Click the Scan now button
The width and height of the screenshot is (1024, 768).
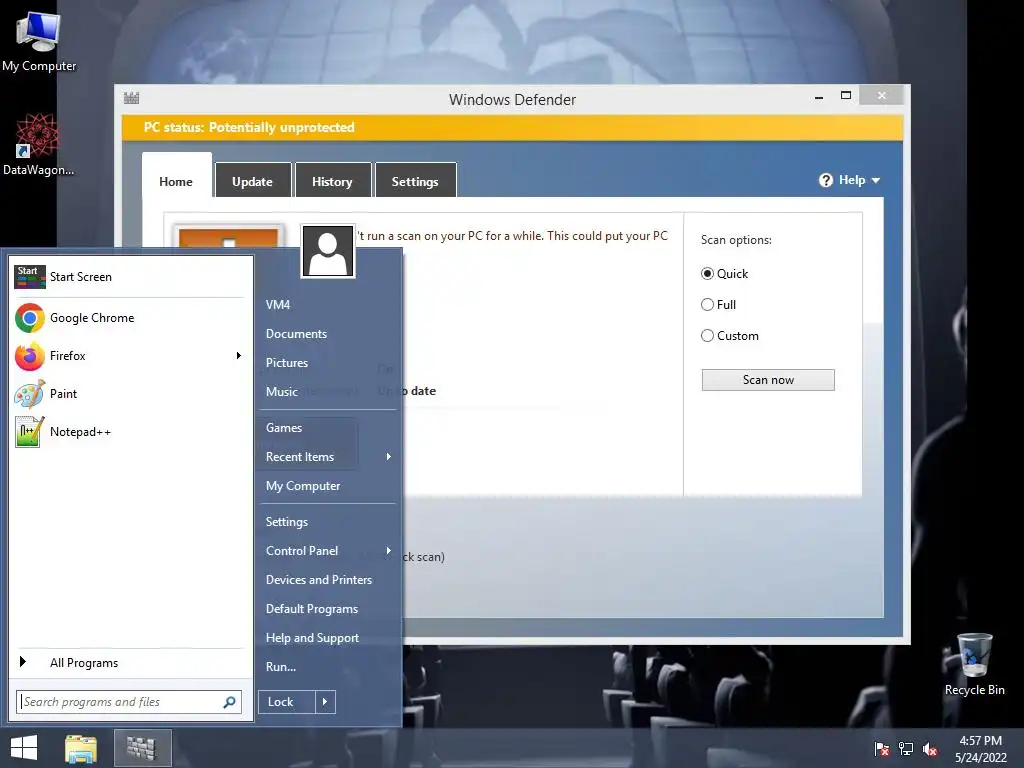click(768, 380)
